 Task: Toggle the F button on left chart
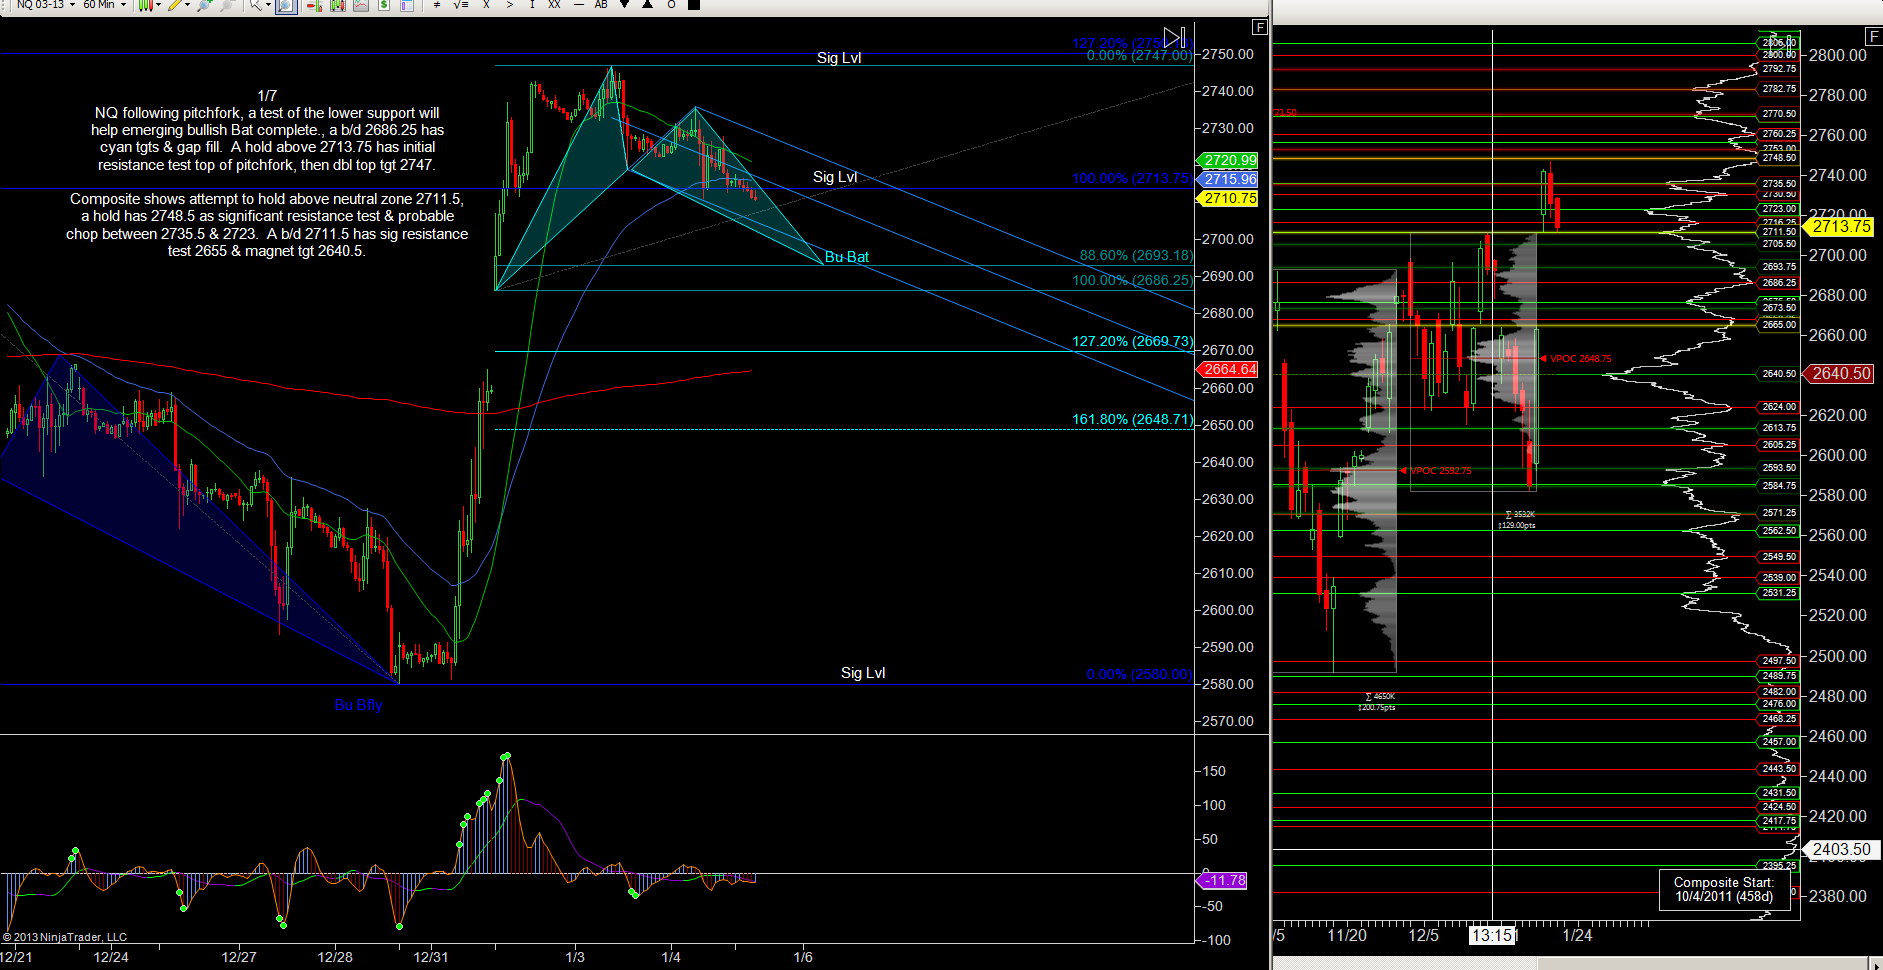(1260, 27)
